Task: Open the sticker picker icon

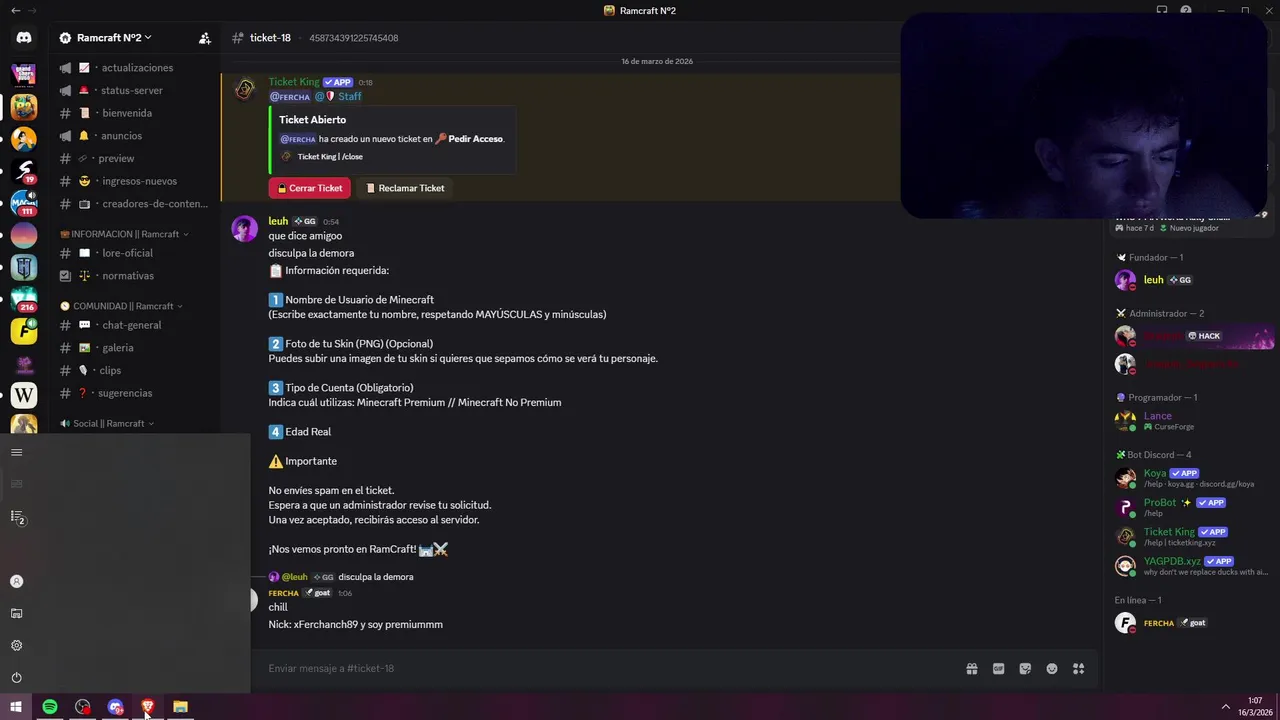Action: click(1025, 669)
